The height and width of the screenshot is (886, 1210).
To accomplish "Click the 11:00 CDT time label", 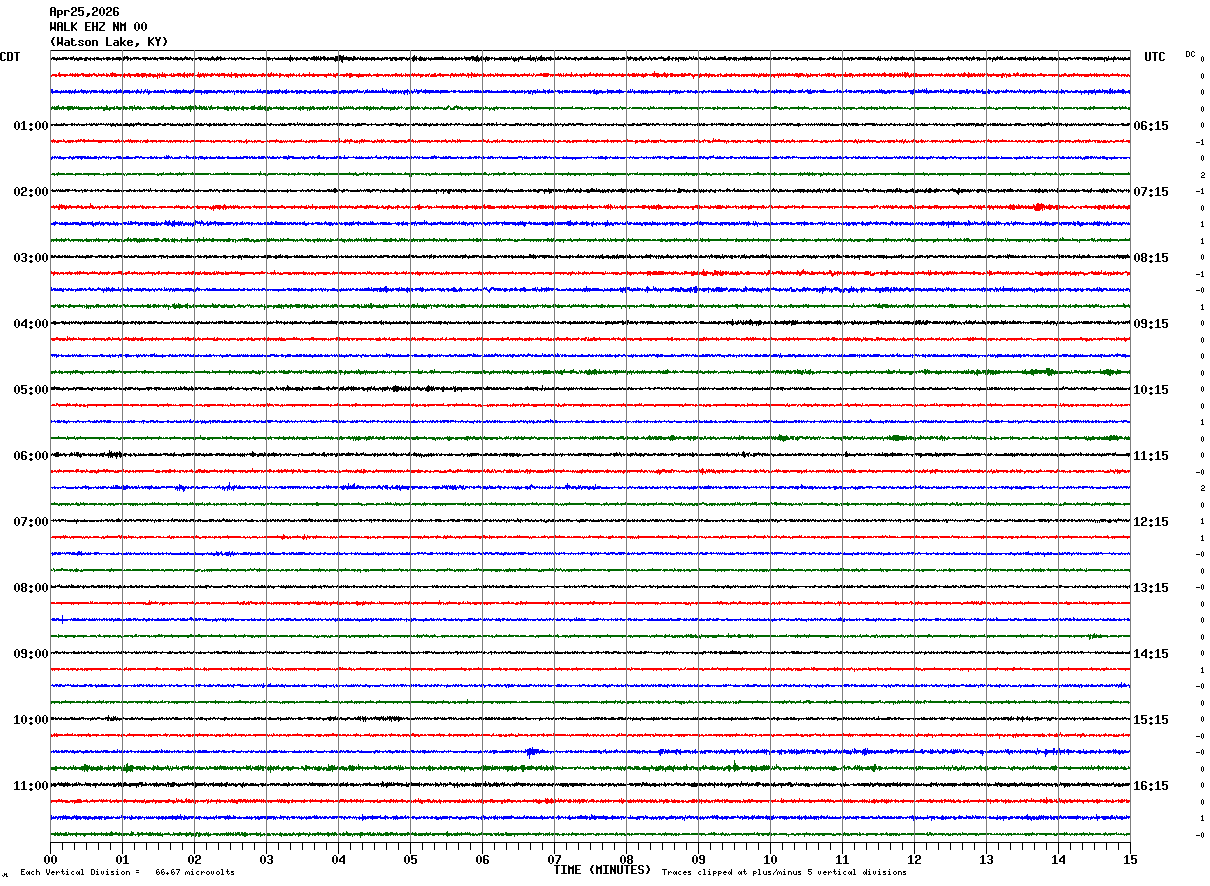I will click(x=30, y=786).
